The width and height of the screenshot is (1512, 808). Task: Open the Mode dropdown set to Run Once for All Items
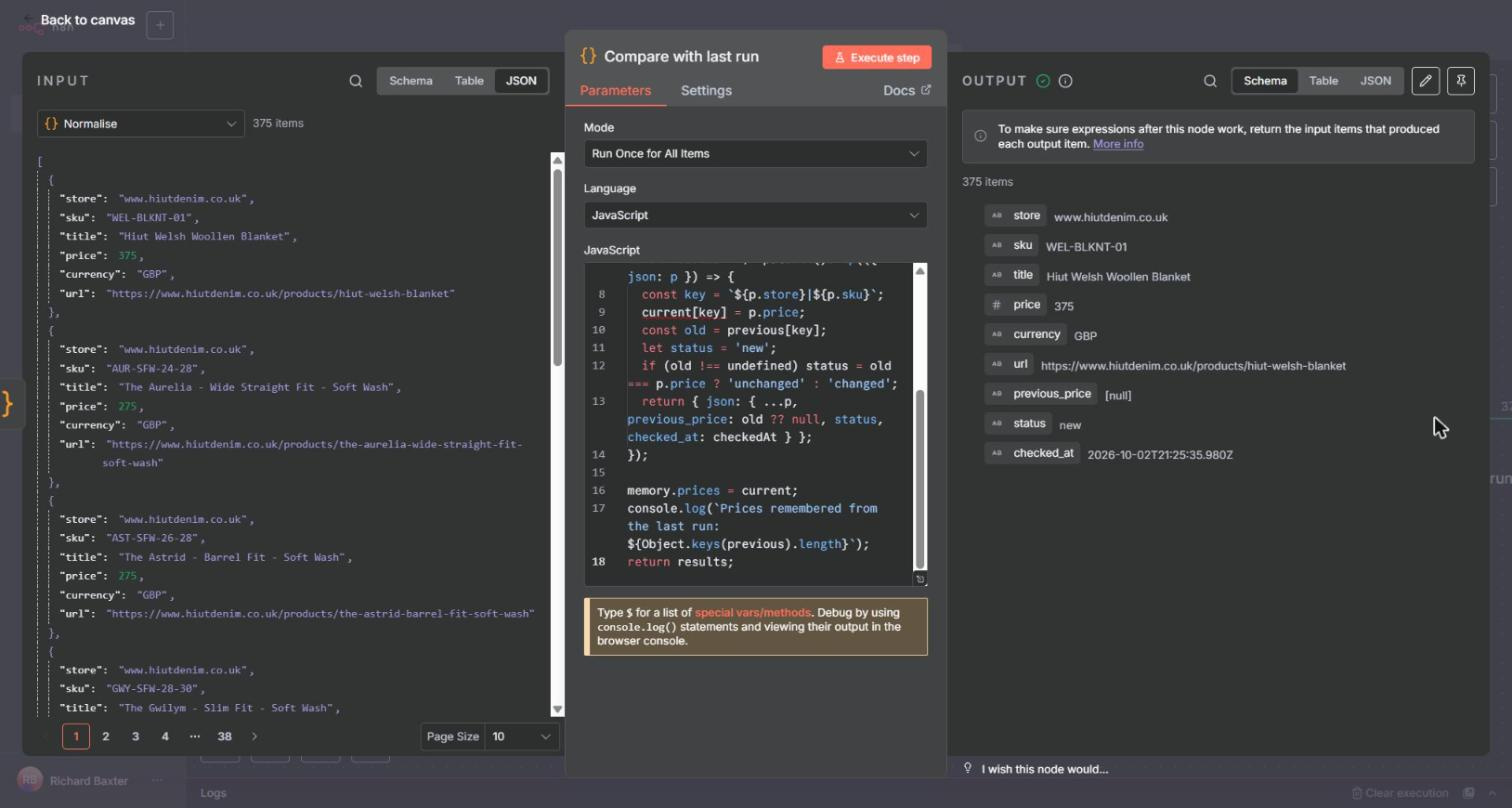pos(756,154)
